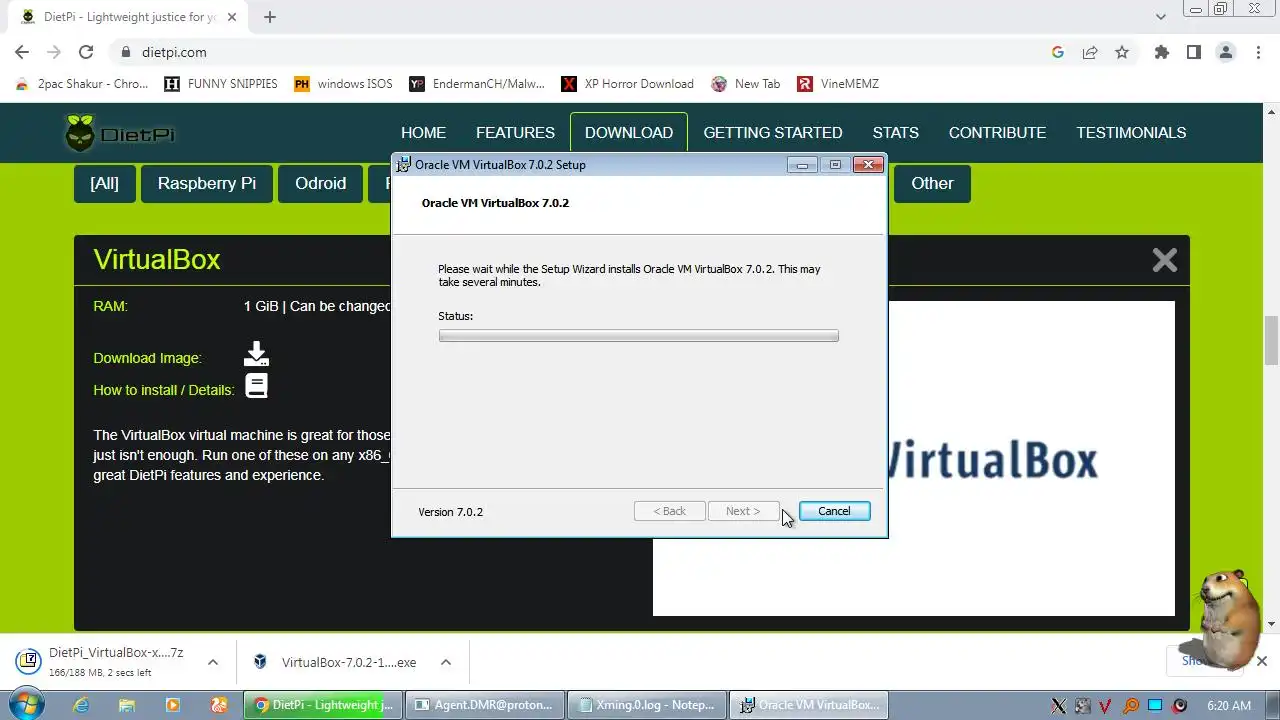Open the 'FUNNY SNIPPIES' bookmark
The height and width of the screenshot is (720, 1280).
pos(221,84)
